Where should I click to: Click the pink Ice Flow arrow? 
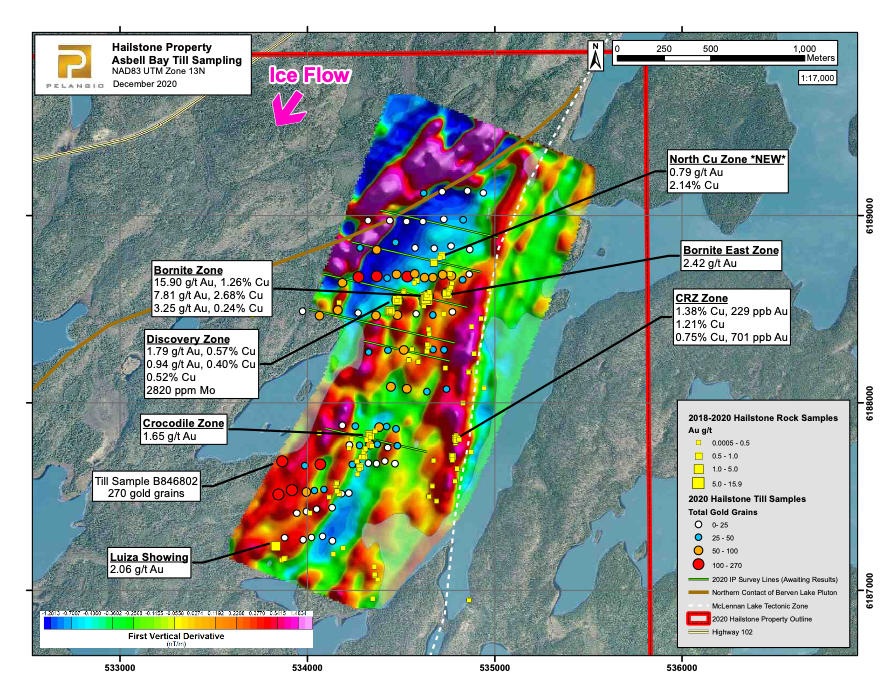click(291, 108)
